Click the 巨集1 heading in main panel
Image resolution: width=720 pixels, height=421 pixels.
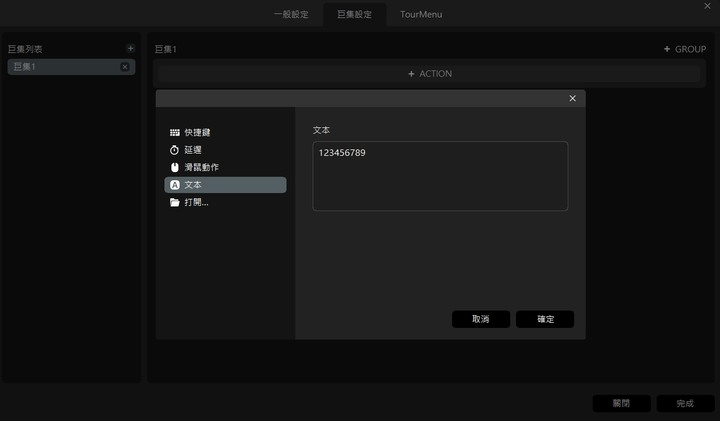165,49
